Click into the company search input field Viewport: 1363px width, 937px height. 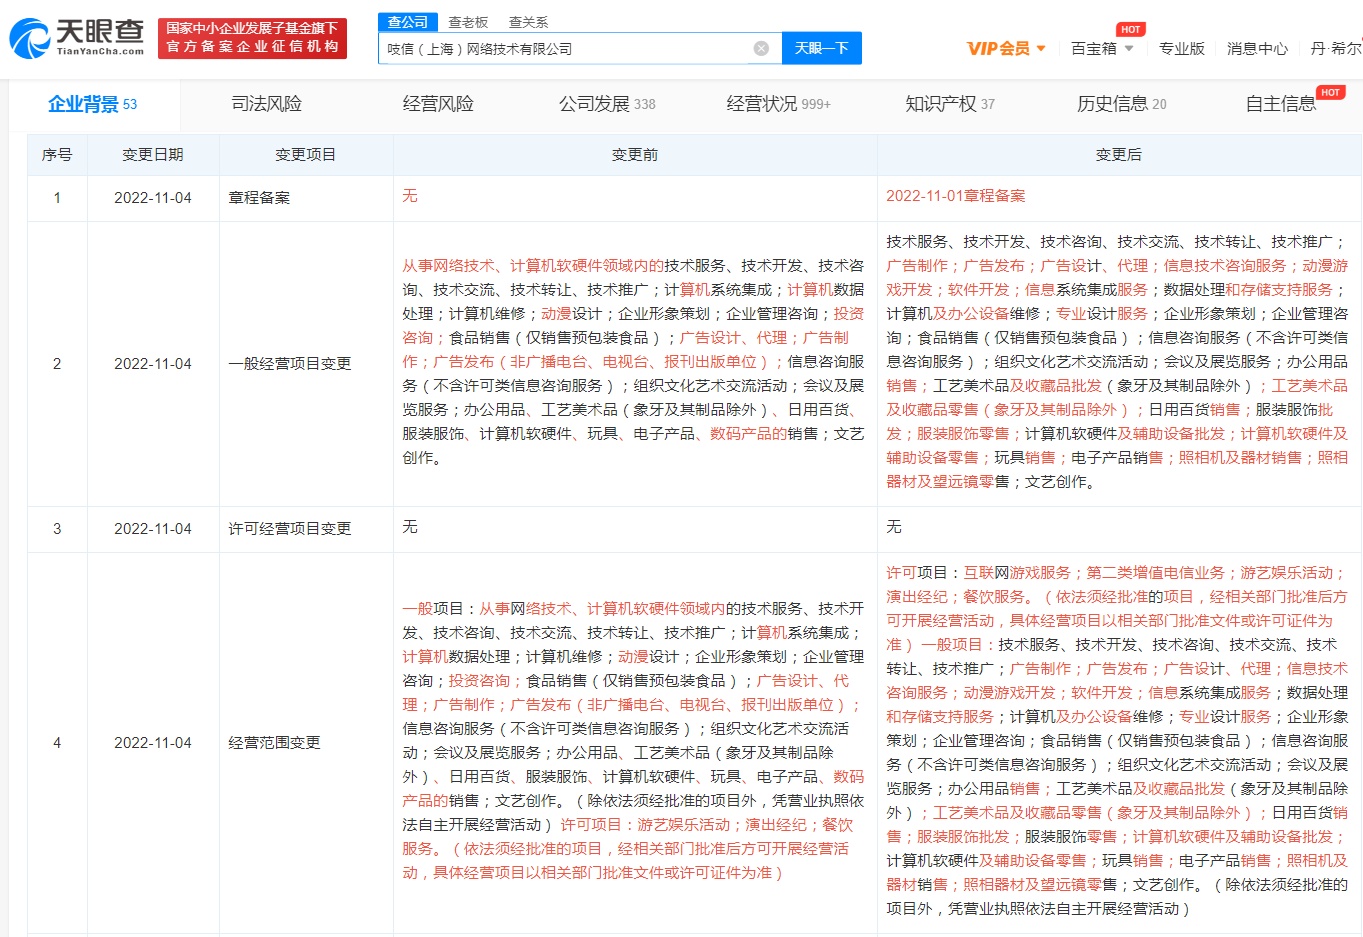click(565, 48)
